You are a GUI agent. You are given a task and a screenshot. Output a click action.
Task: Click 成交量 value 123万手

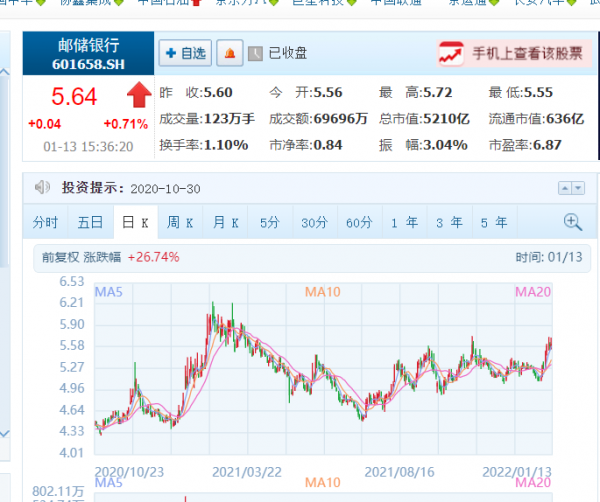[x=229, y=119]
